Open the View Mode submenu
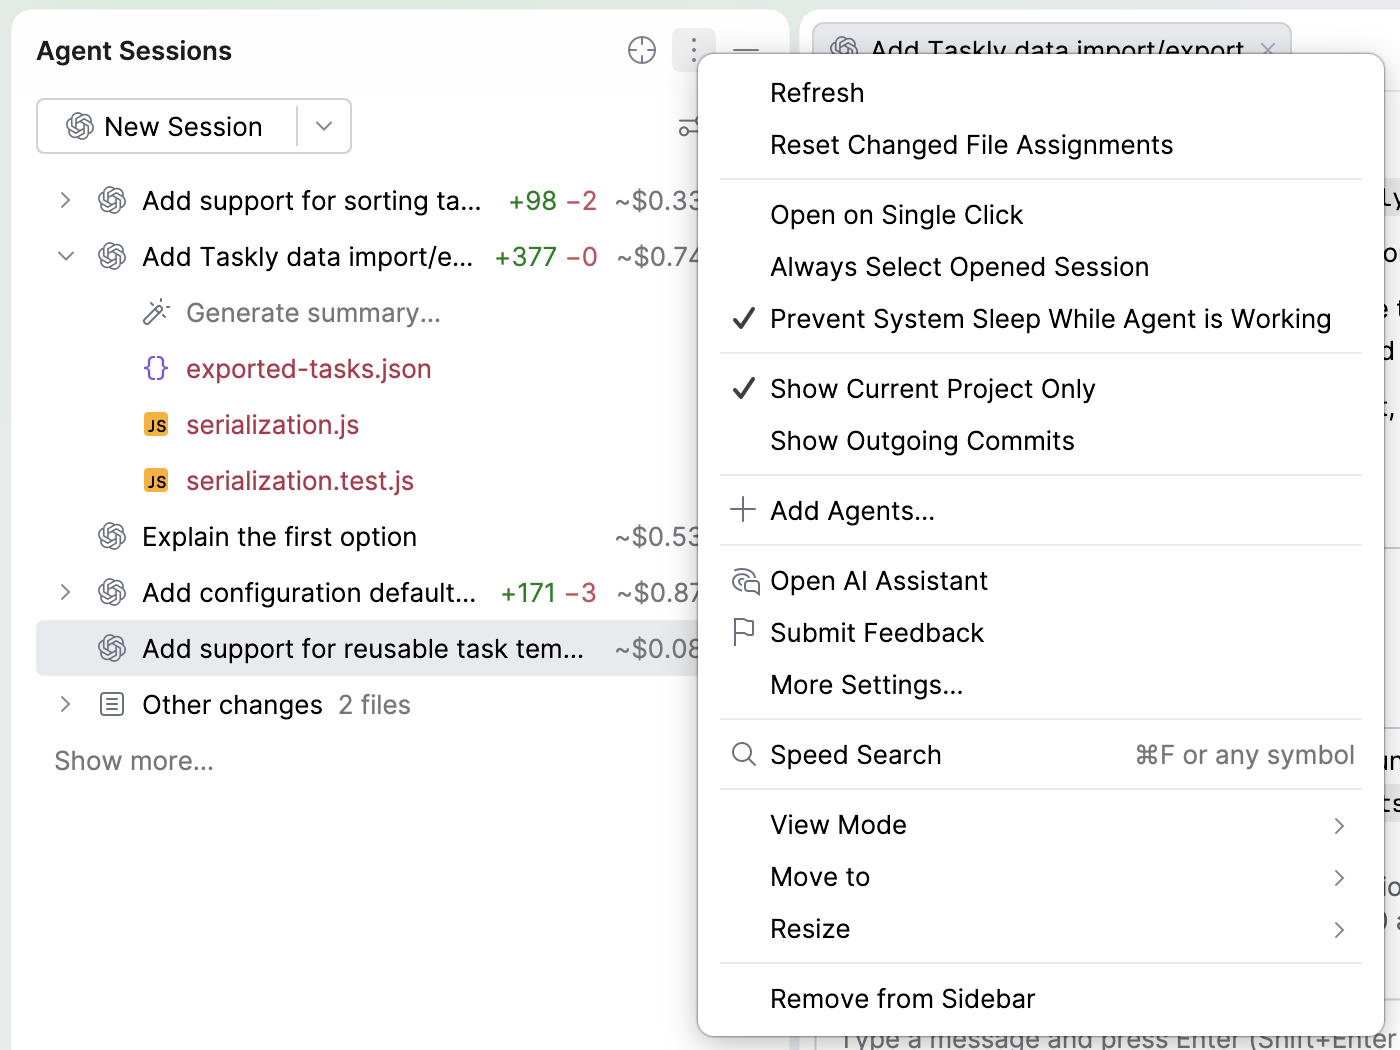Screen dimensions: 1400x1050 (1041, 825)
